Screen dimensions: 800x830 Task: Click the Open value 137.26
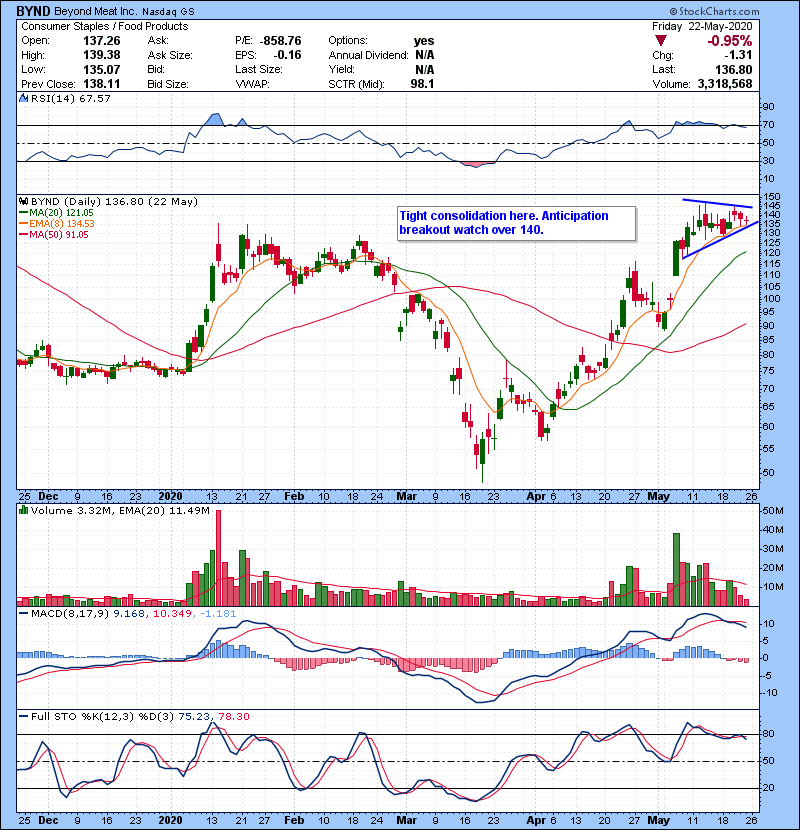(x=102, y=41)
